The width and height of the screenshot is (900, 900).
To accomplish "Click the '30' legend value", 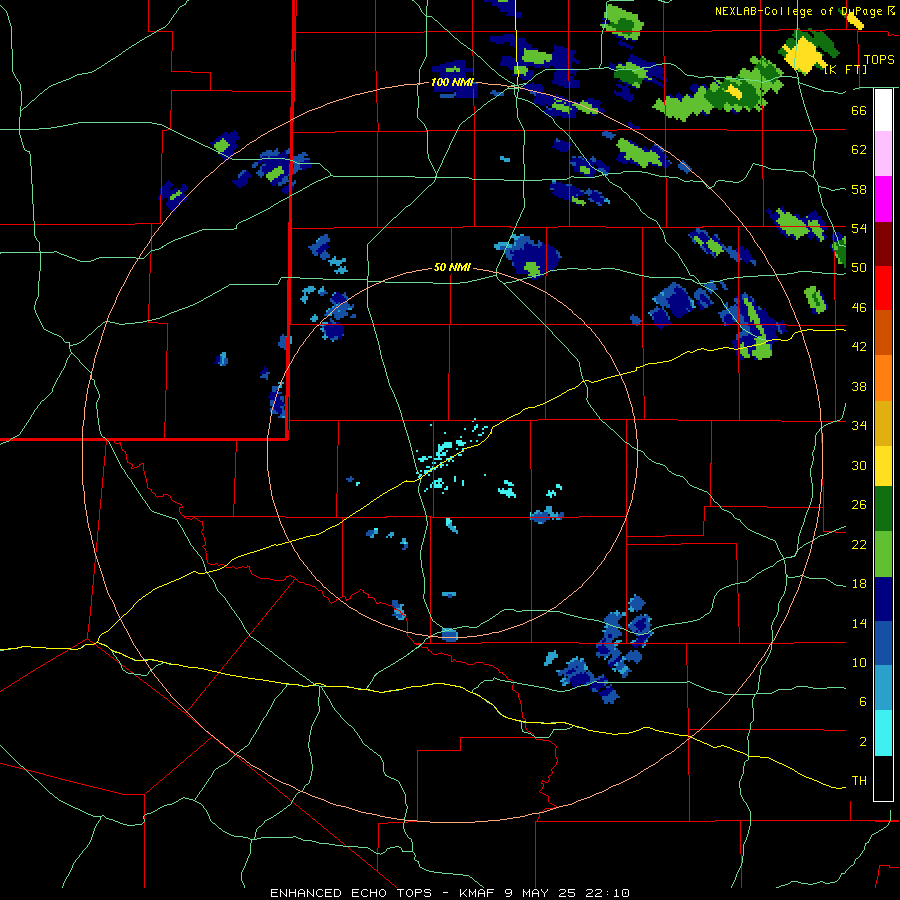I will pyautogui.click(x=859, y=465).
